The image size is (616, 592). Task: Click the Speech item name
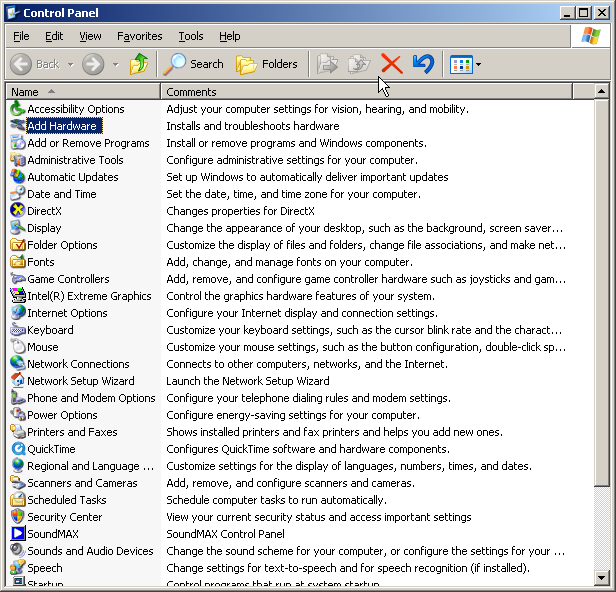coord(45,568)
